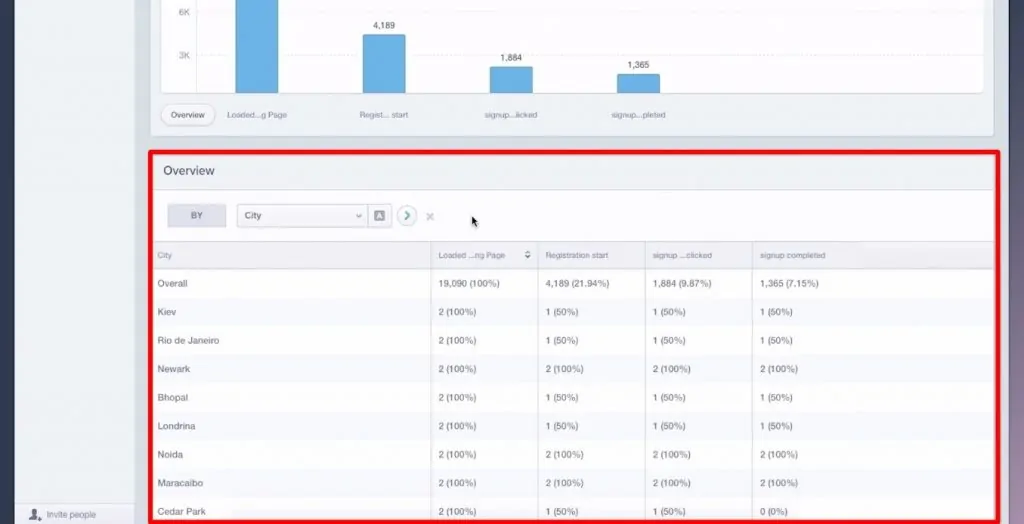This screenshot has width=1024, height=524.
Task: Select the Newark row label
Action: coord(174,369)
